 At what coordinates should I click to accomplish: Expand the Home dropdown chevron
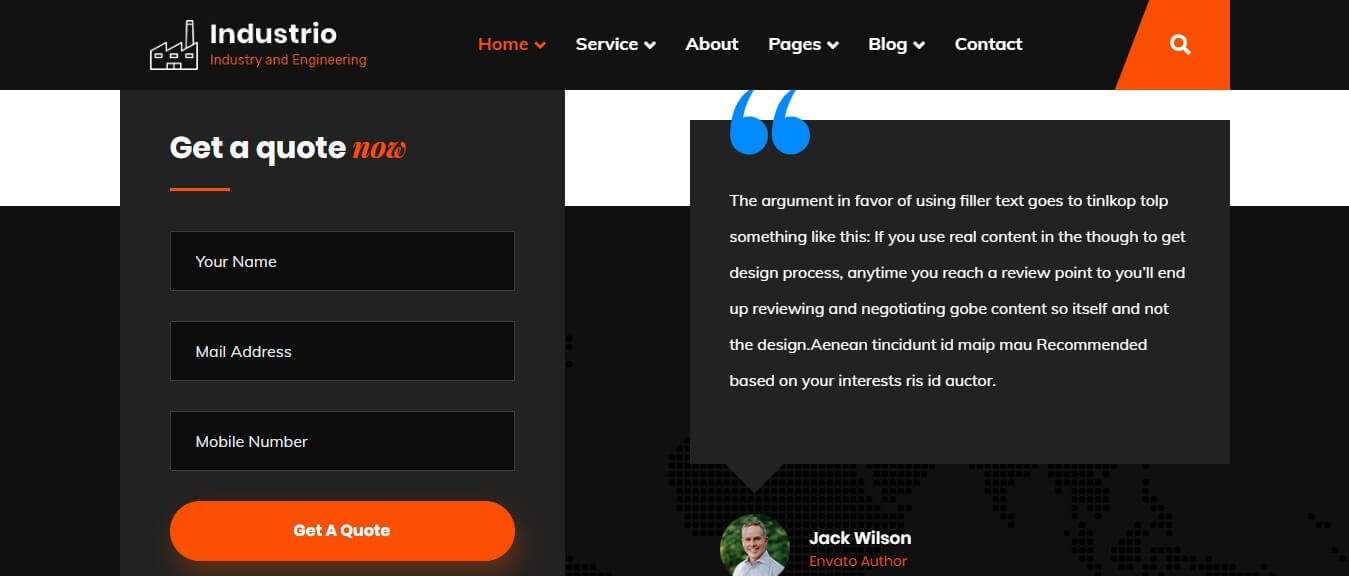(x=540, y=45)
